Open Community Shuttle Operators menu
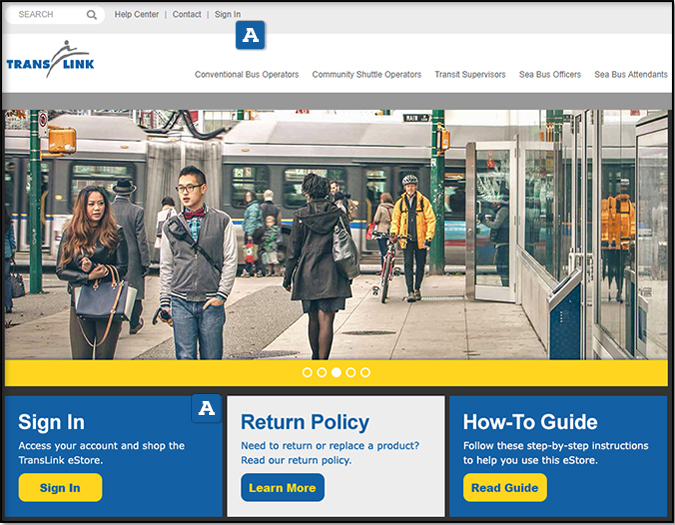Viewport: 675px width, 525px height. click(366, 75)
